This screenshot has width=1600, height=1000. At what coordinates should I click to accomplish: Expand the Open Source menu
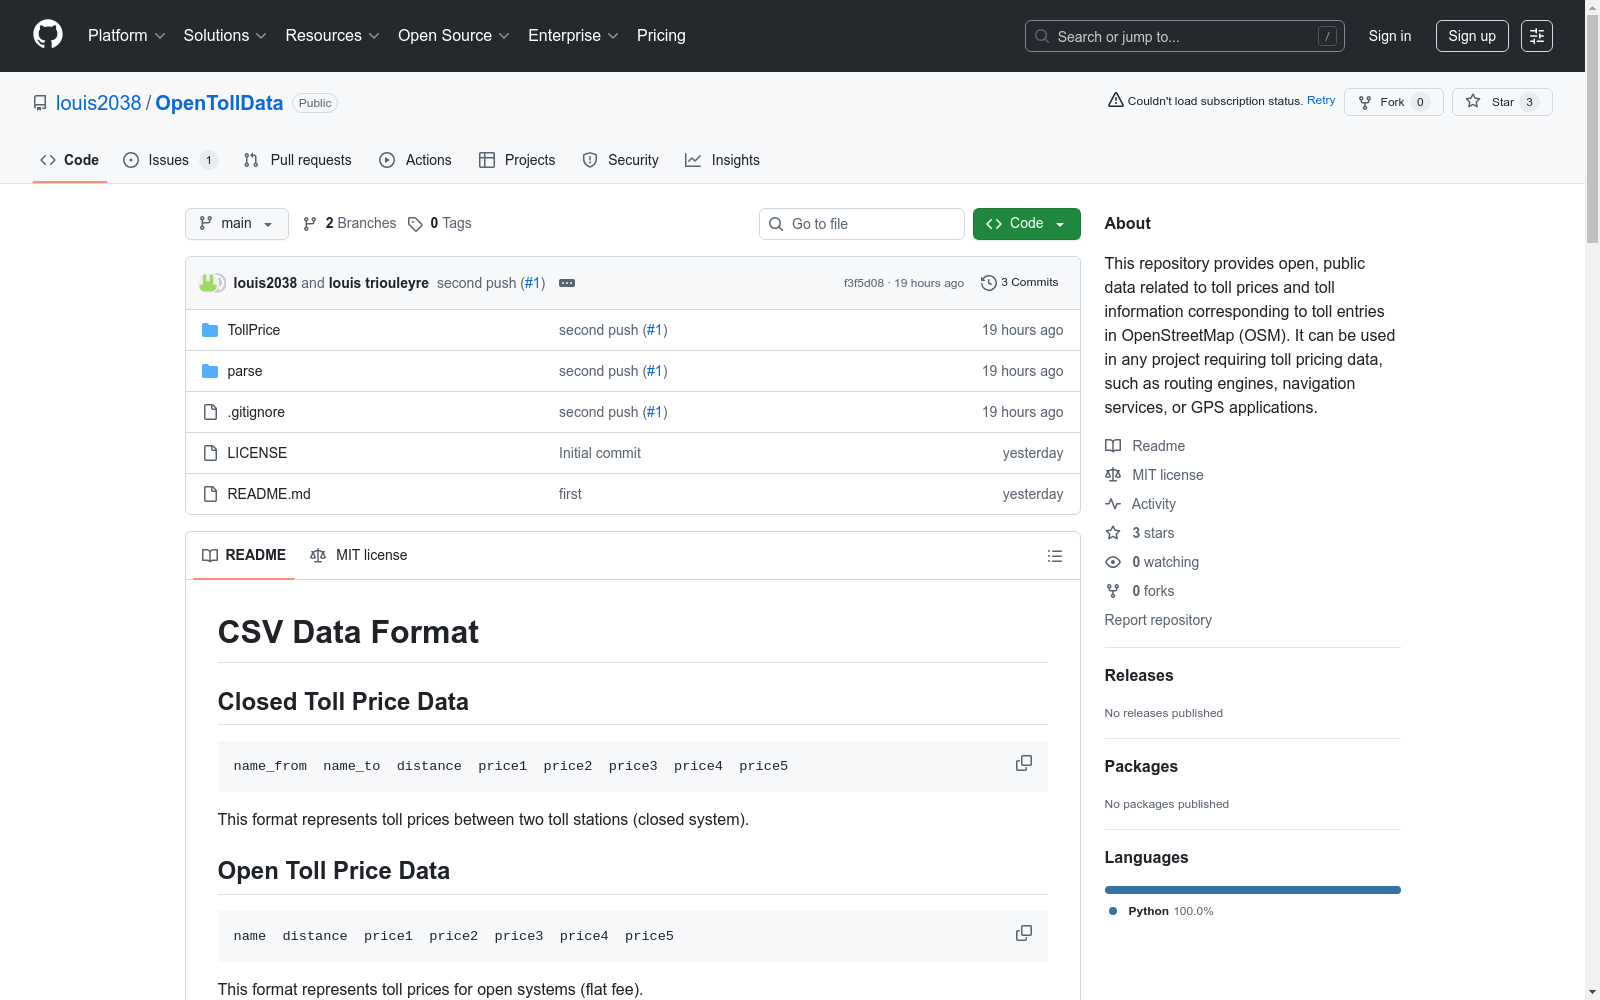454,36
